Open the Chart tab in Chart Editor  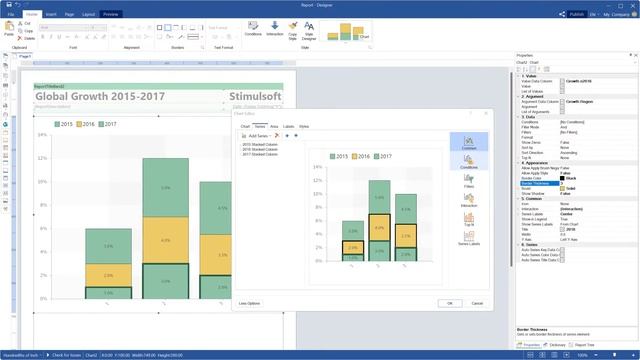(245, 127)
